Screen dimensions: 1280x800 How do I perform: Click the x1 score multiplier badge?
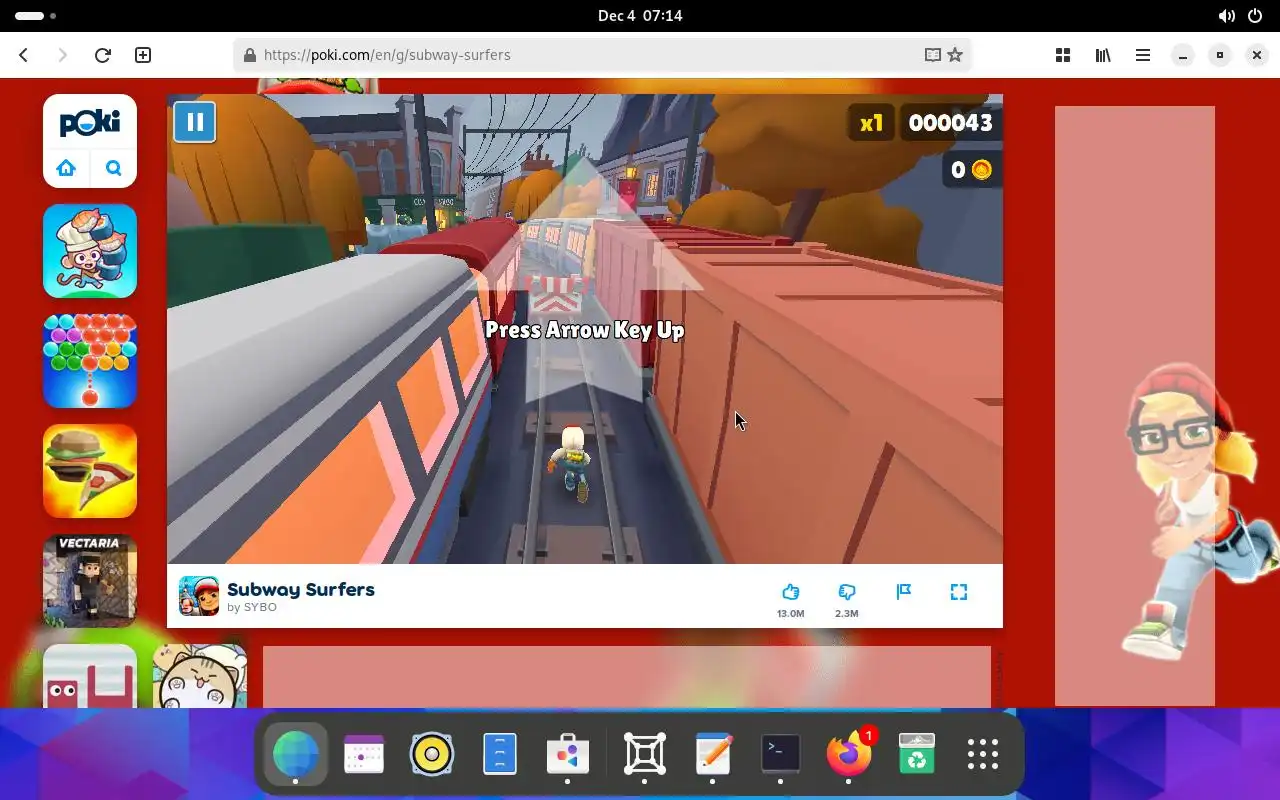point(872,123)
